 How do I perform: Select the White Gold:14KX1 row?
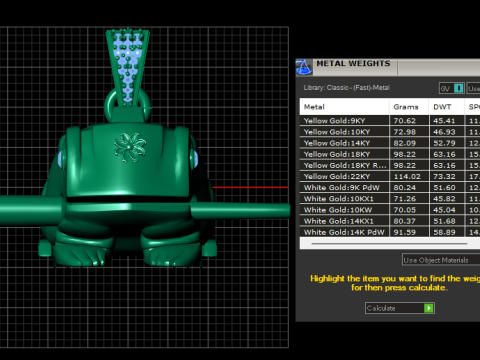pos(390,221)
